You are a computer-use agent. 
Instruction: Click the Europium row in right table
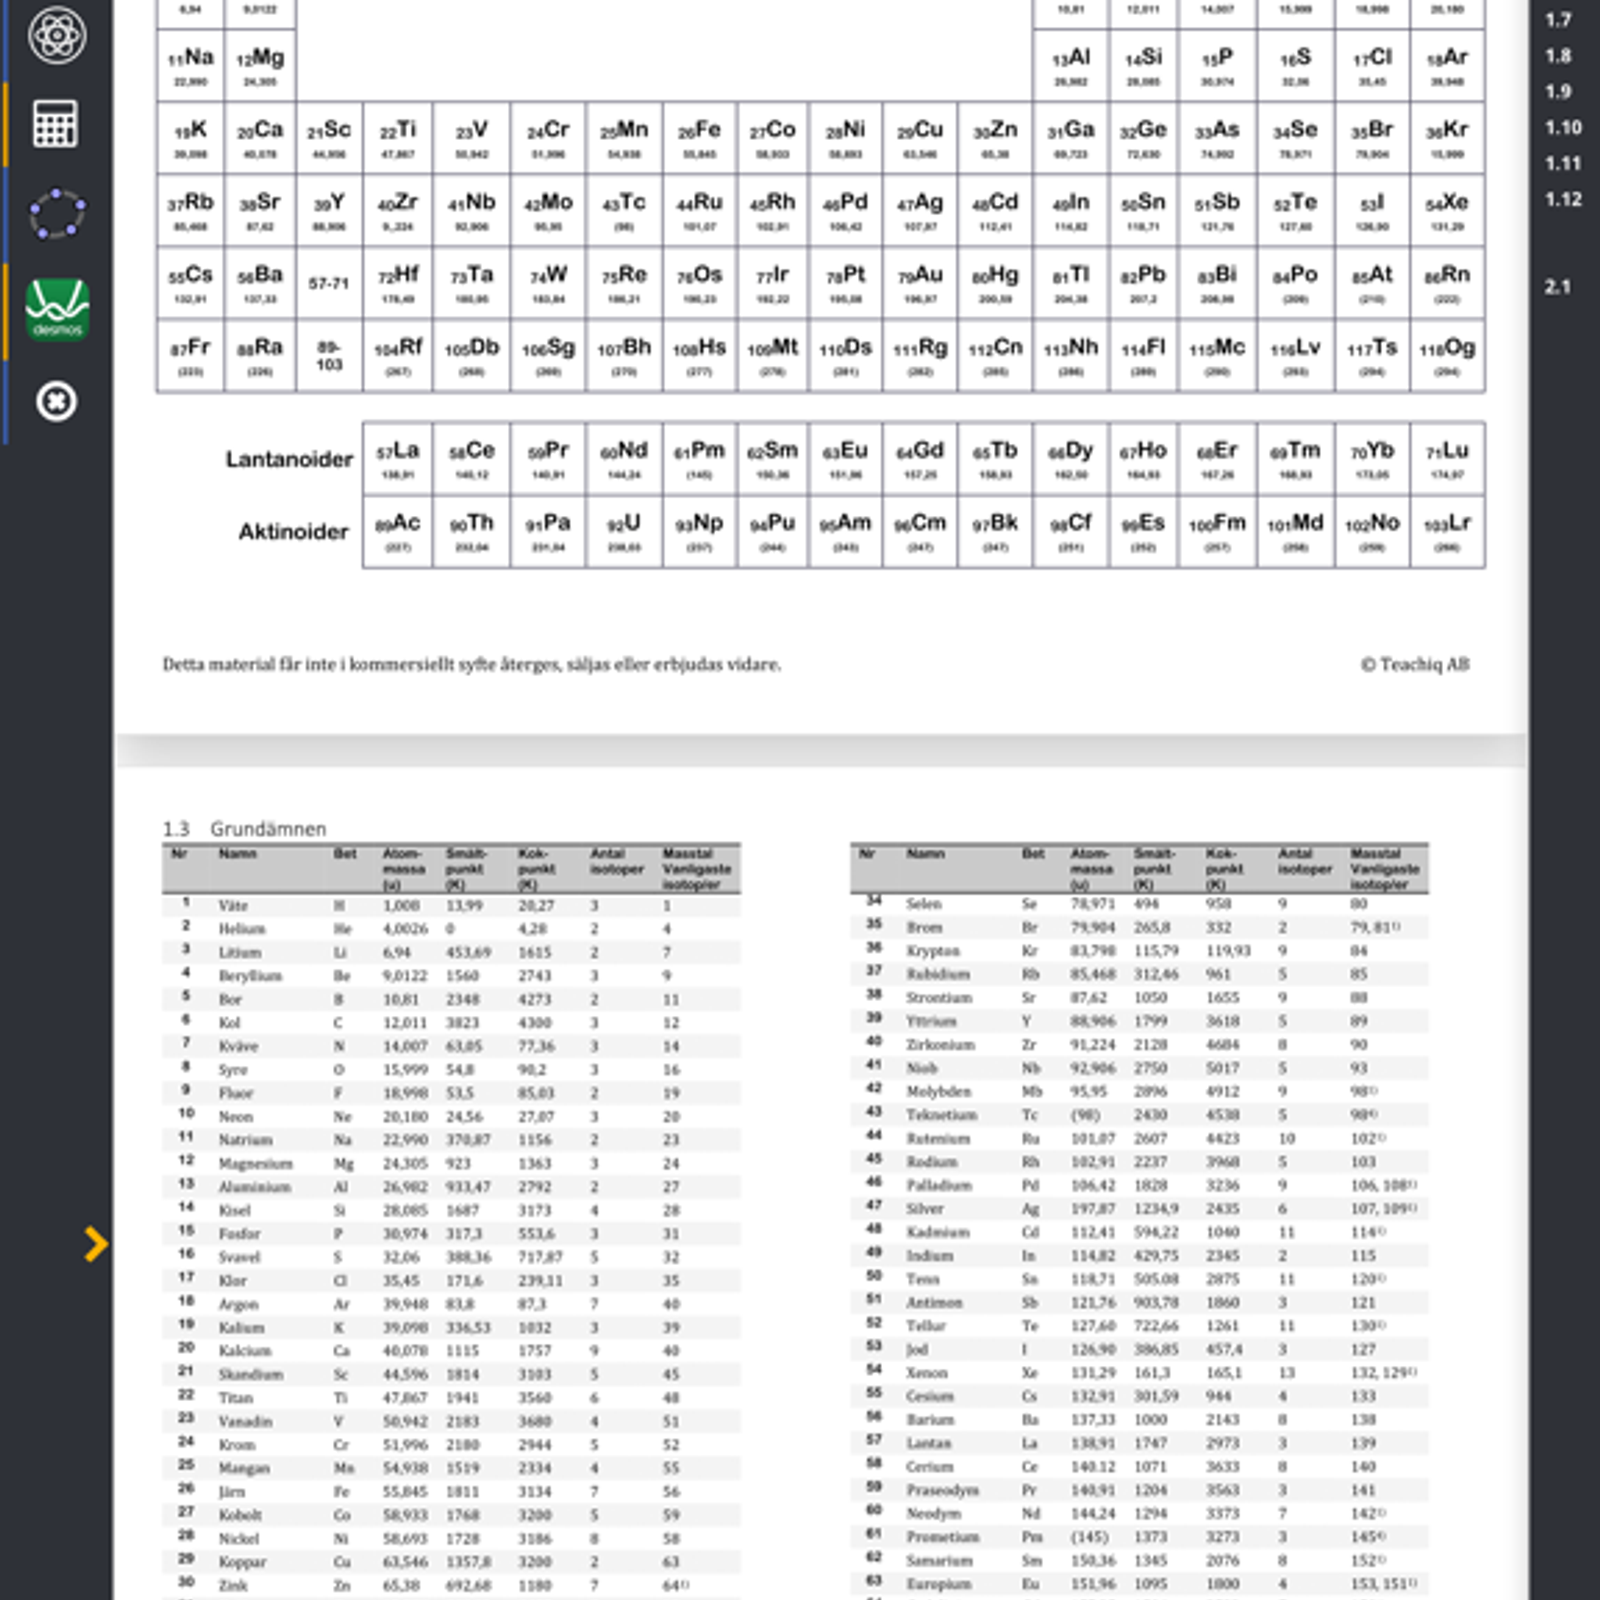1140,1584
